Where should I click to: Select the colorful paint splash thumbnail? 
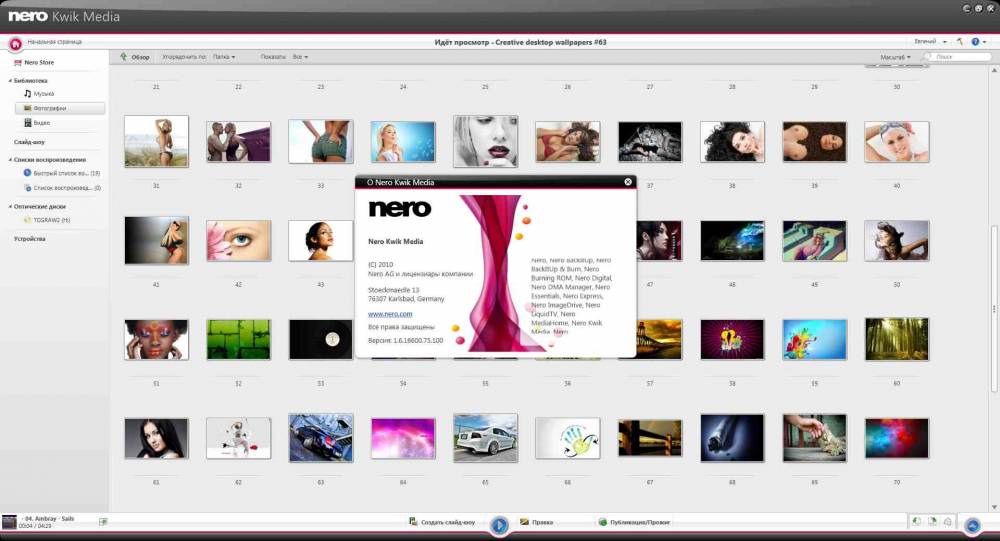pyautogui.click(x=814, y=339)
